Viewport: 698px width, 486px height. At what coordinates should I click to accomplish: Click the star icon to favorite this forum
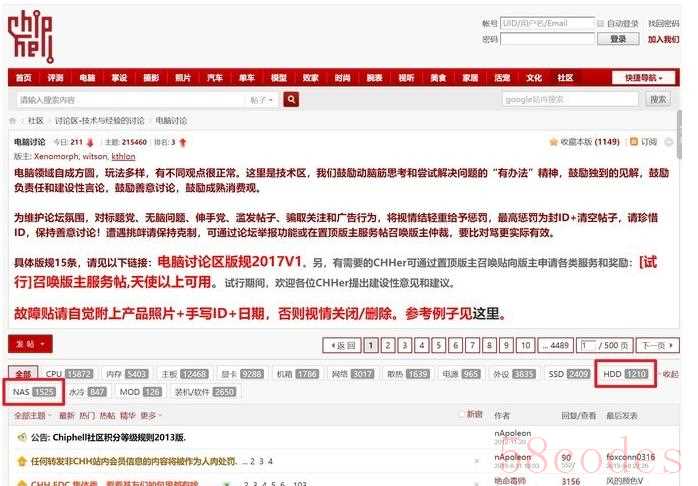pyautogui.click(x=553, y=142)
